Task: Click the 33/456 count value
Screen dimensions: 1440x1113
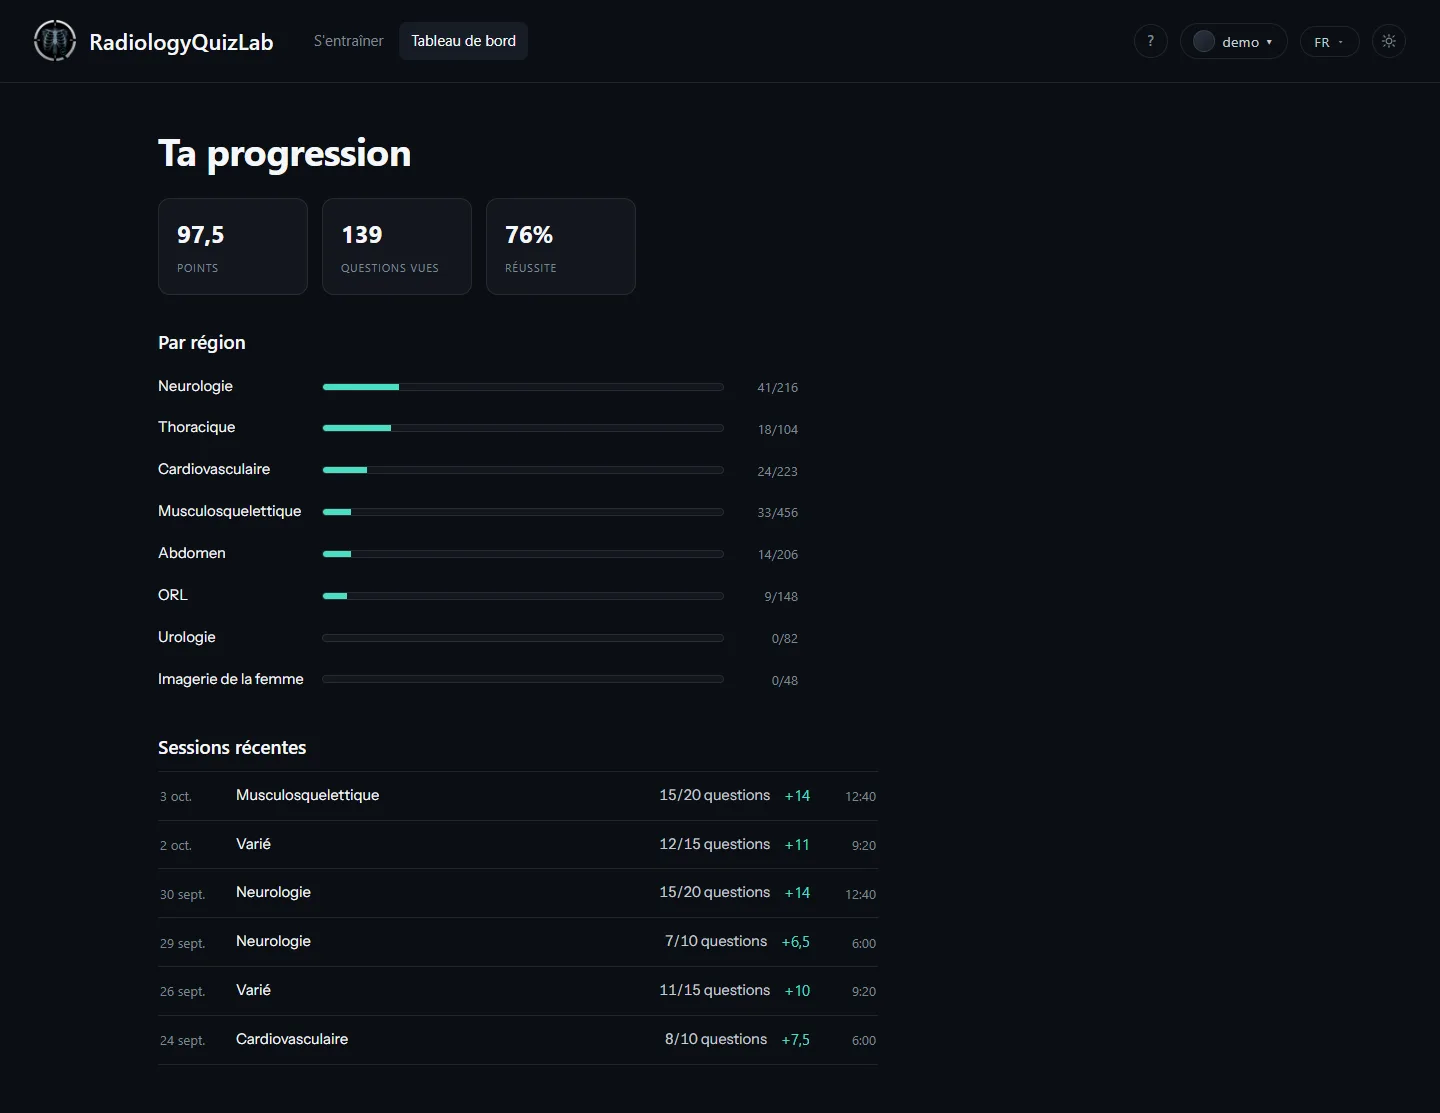Action: (x=778, y=513)
